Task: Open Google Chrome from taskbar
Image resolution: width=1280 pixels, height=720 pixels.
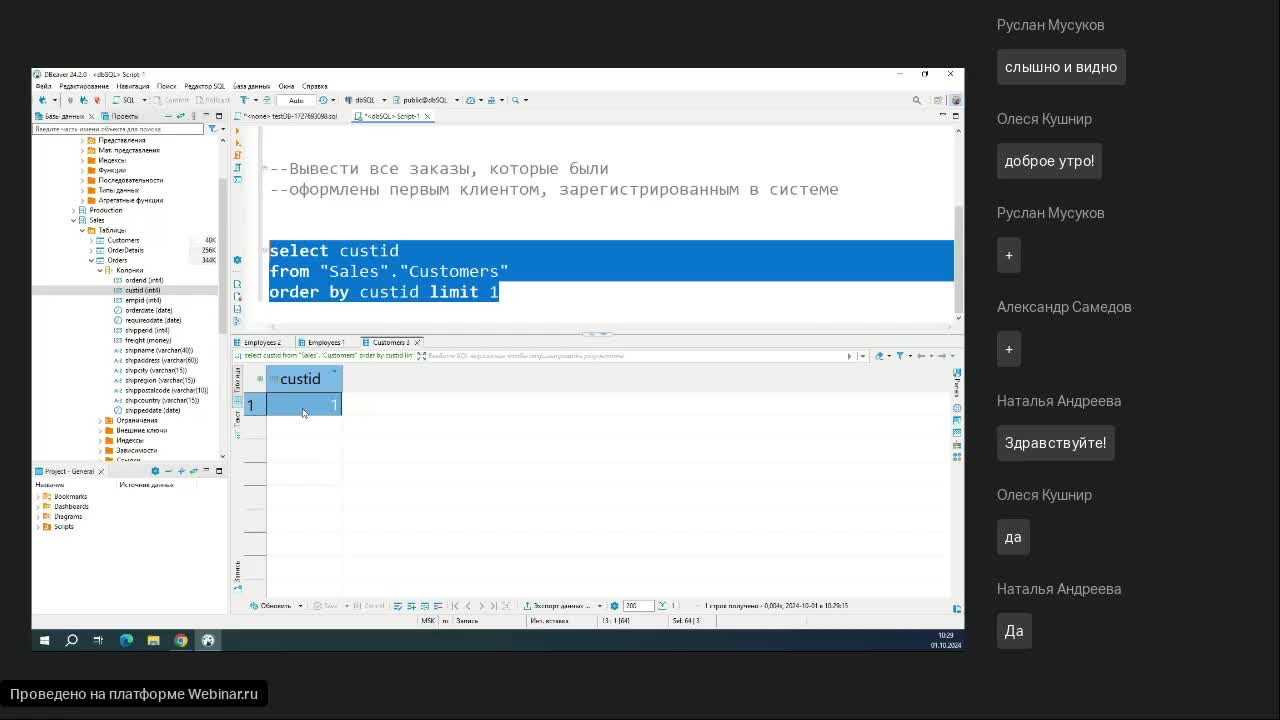Action: (x=181, y=640)
